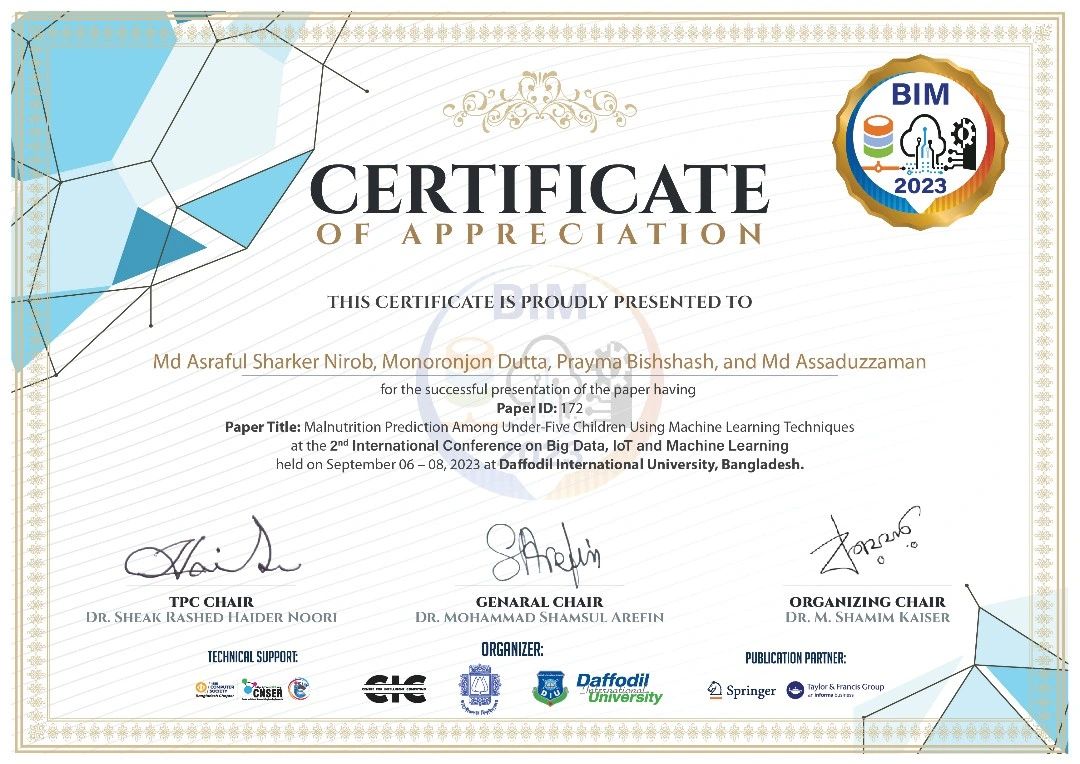Click the IEEE Computer Society logo
This screenshot has width=1080, height=764.
(215, 689)
